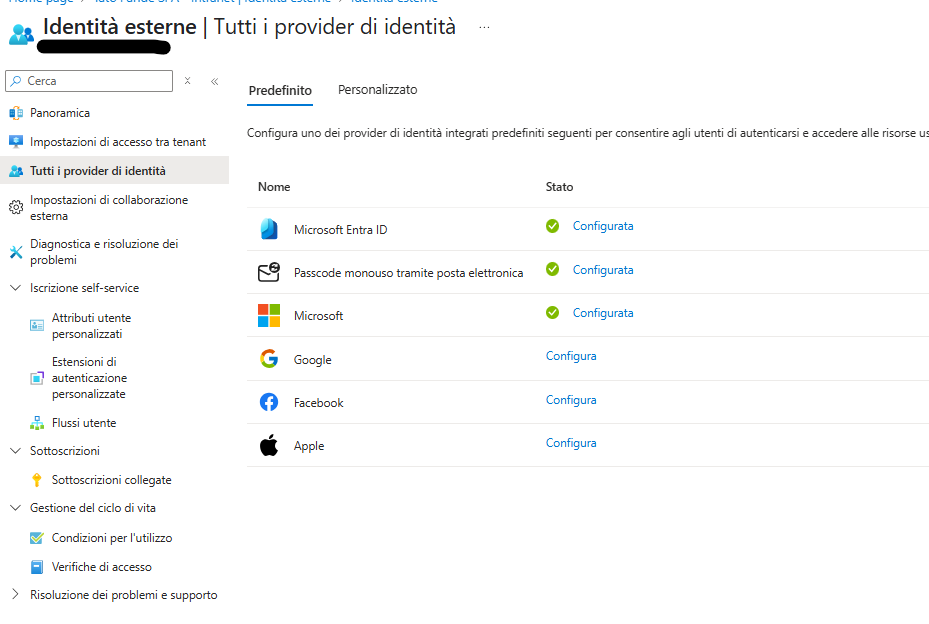The width and height of the screenshot is (929, 624).
Task: Open Diagnostica e risoluzione dei problemi
Action: (104, 252)
